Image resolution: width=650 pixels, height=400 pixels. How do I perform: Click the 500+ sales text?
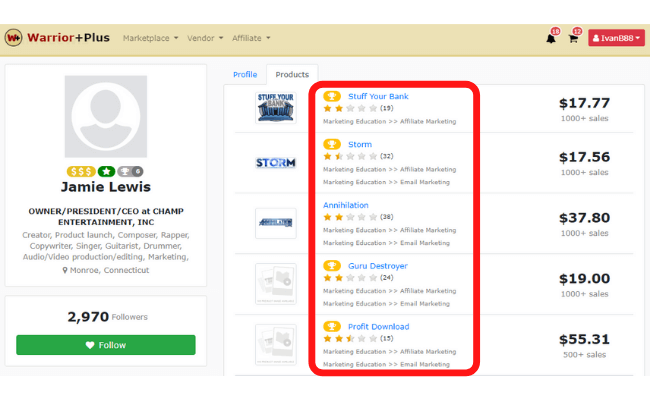(x=585, y=355)
